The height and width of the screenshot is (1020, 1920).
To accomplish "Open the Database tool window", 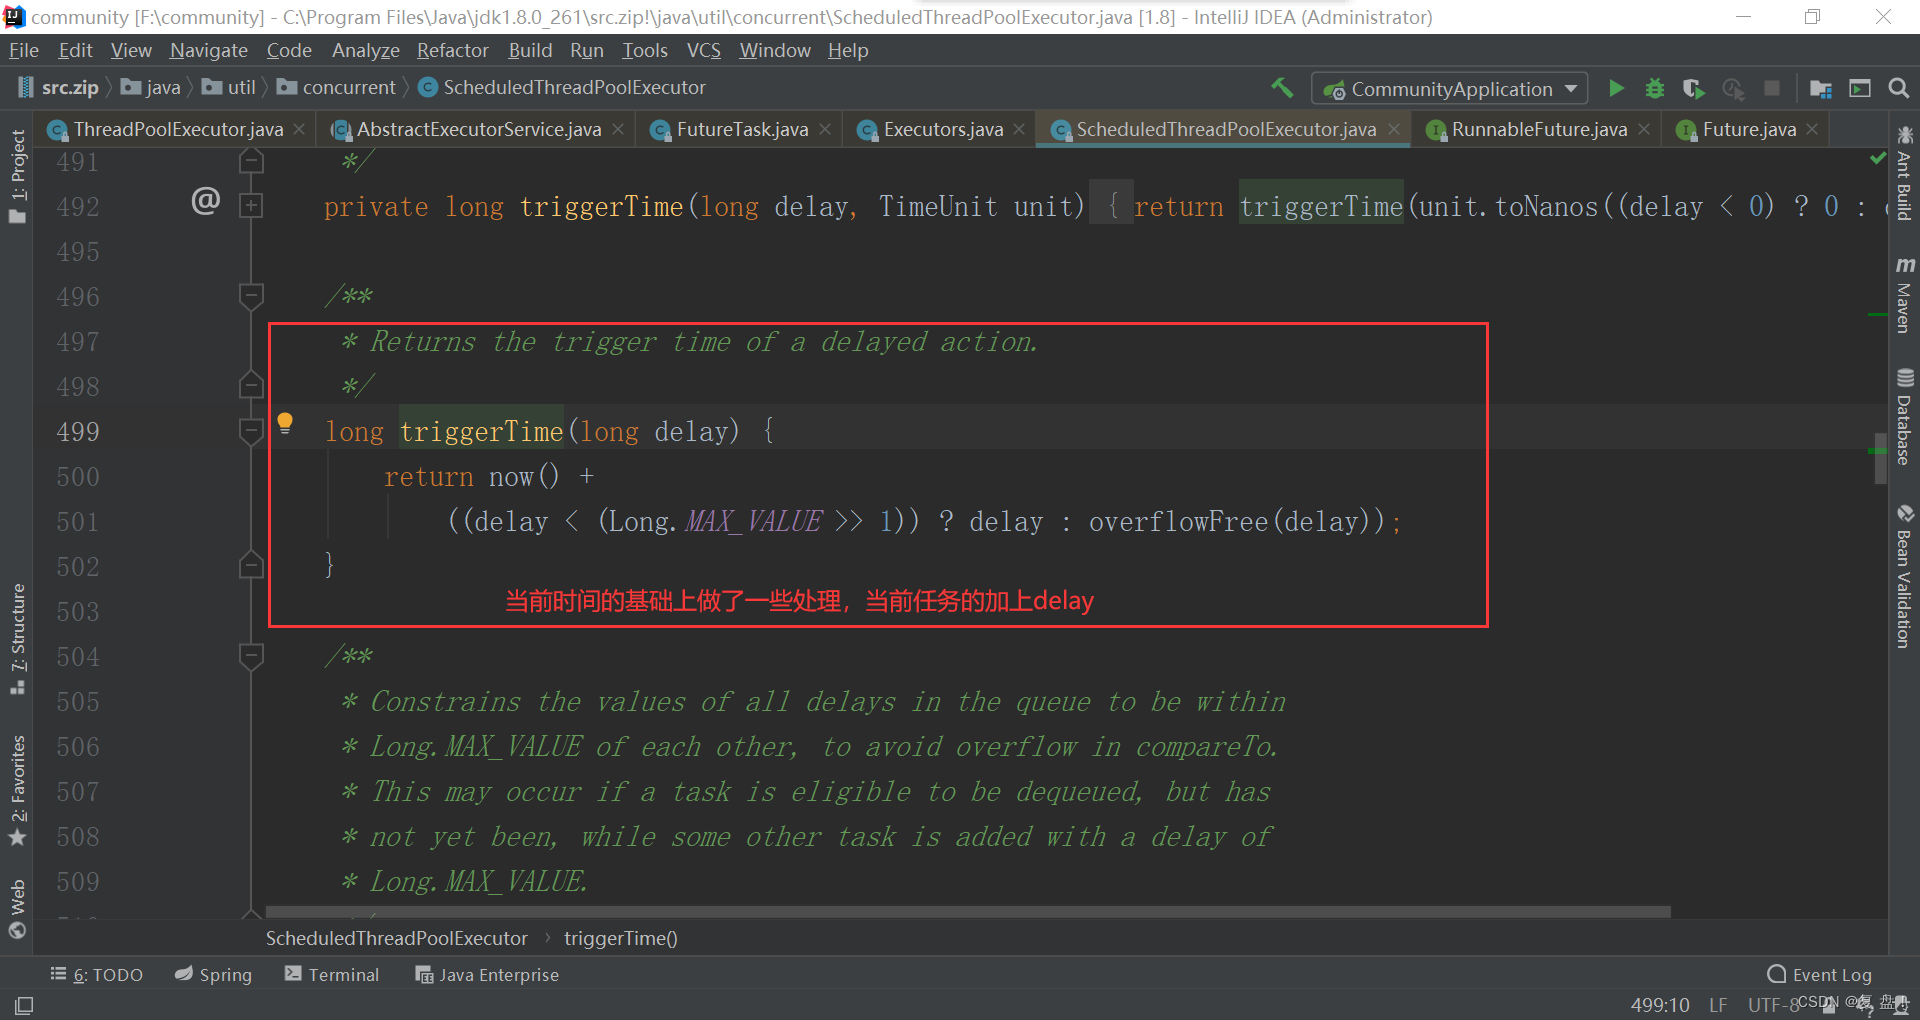I will click(x=1904, y=418).
